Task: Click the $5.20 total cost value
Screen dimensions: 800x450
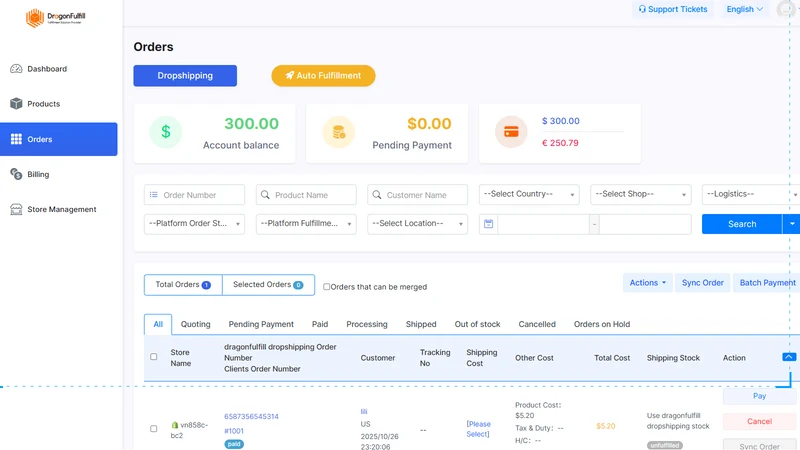Action: pyautogui.click(x=606, y=426)
